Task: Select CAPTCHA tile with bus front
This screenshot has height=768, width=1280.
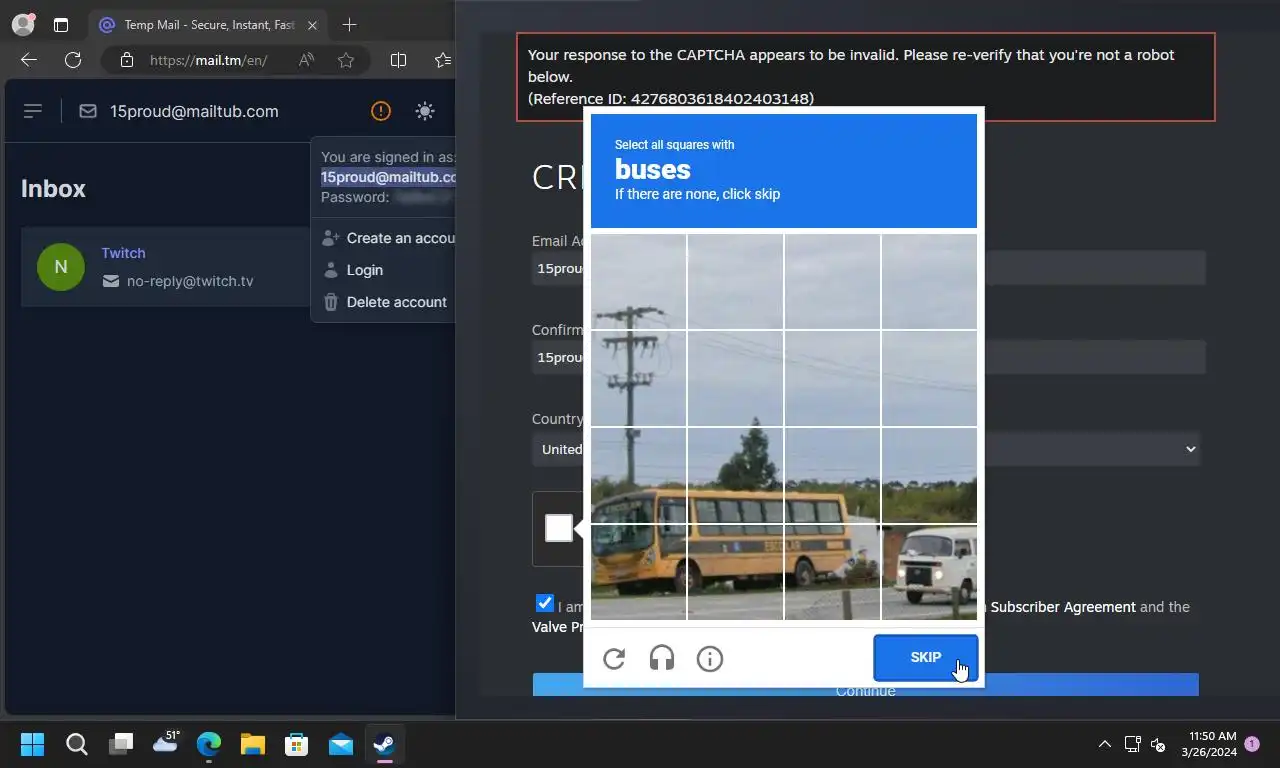Action: 638,572
